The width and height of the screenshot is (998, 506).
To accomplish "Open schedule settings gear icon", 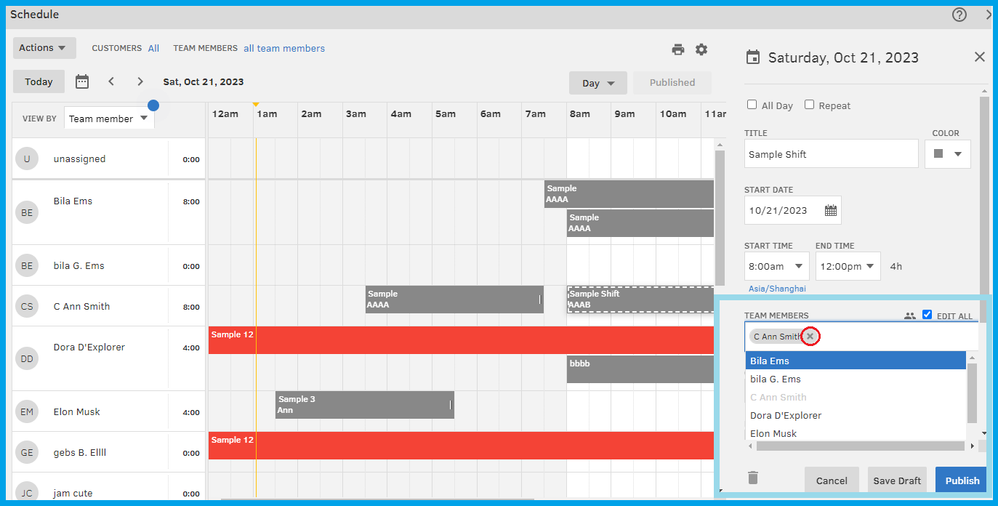I will (701, 49).
